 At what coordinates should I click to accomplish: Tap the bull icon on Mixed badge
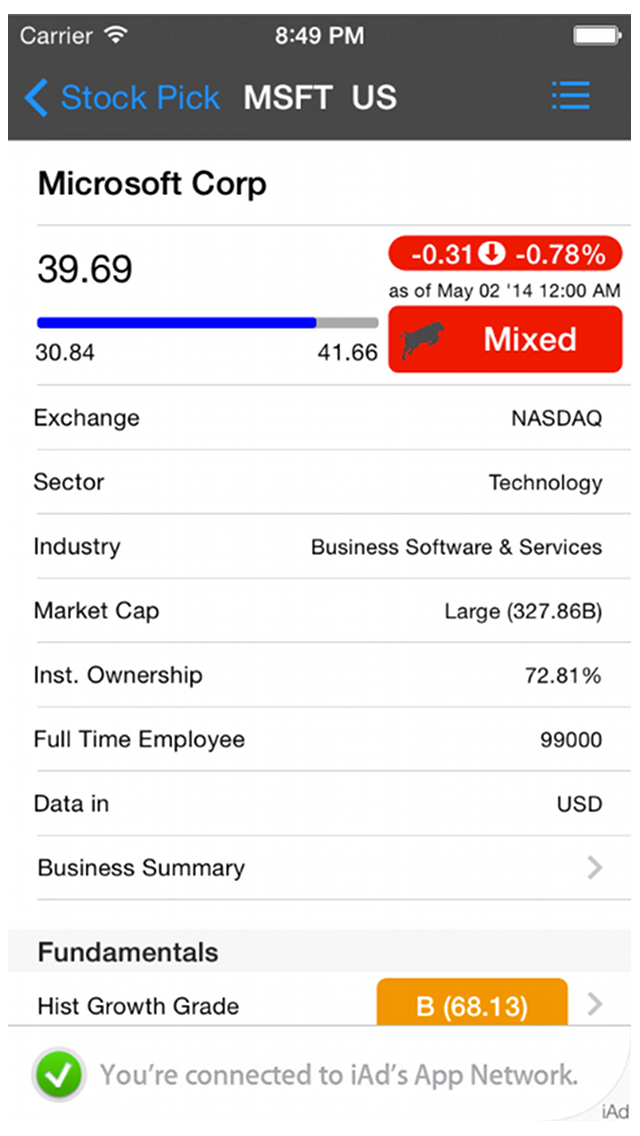pos(423,340)
